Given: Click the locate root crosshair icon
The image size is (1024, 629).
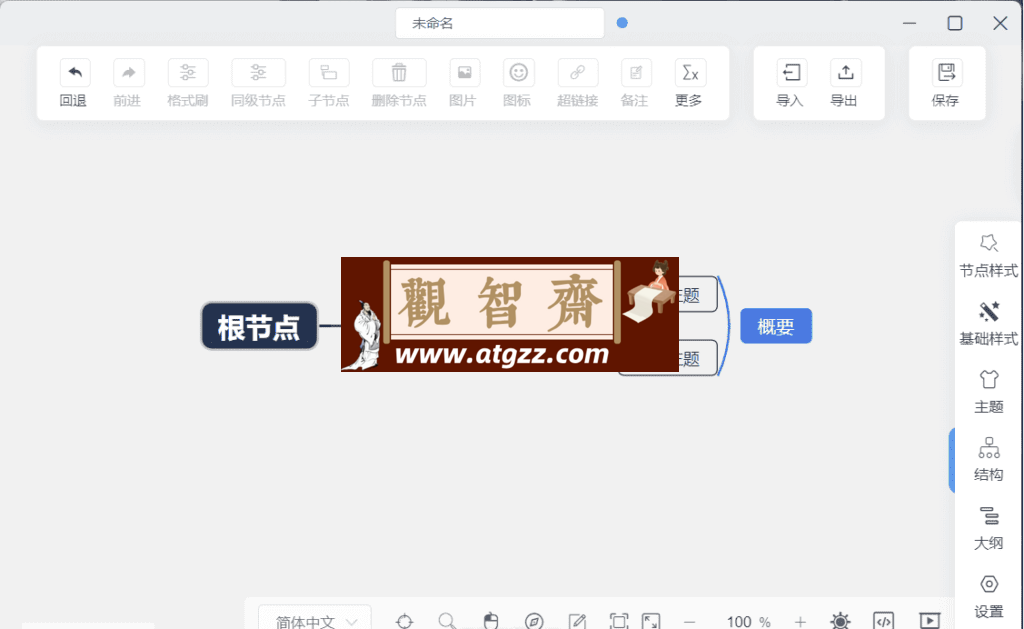Looking at the screenshot, I should (x=405, y=621).
